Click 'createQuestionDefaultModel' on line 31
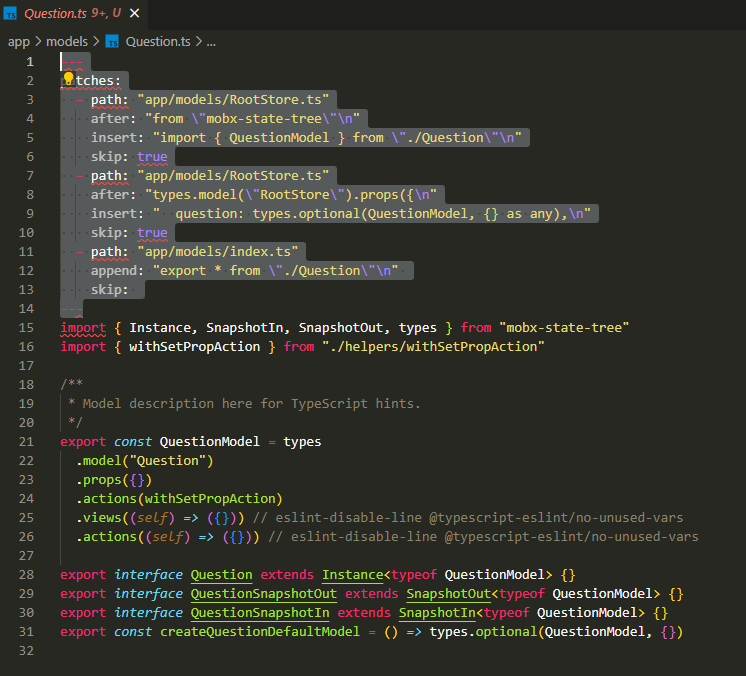746x676 pixels. pyautogui.click(x=260, y=632)
